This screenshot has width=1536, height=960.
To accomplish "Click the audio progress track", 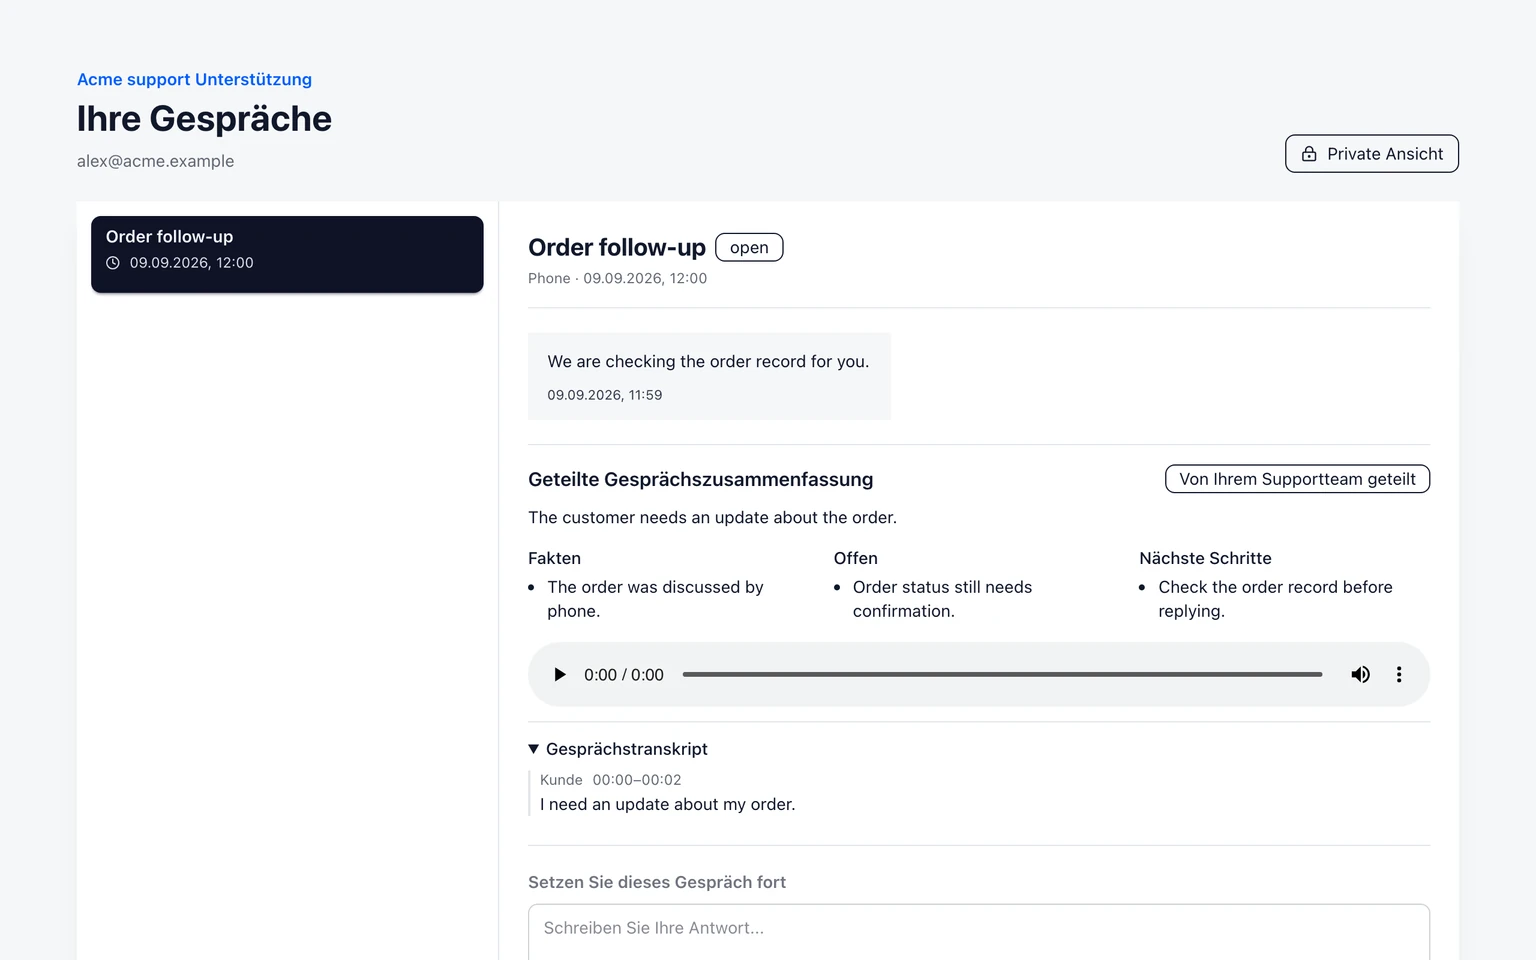I will coord(1002,675).
